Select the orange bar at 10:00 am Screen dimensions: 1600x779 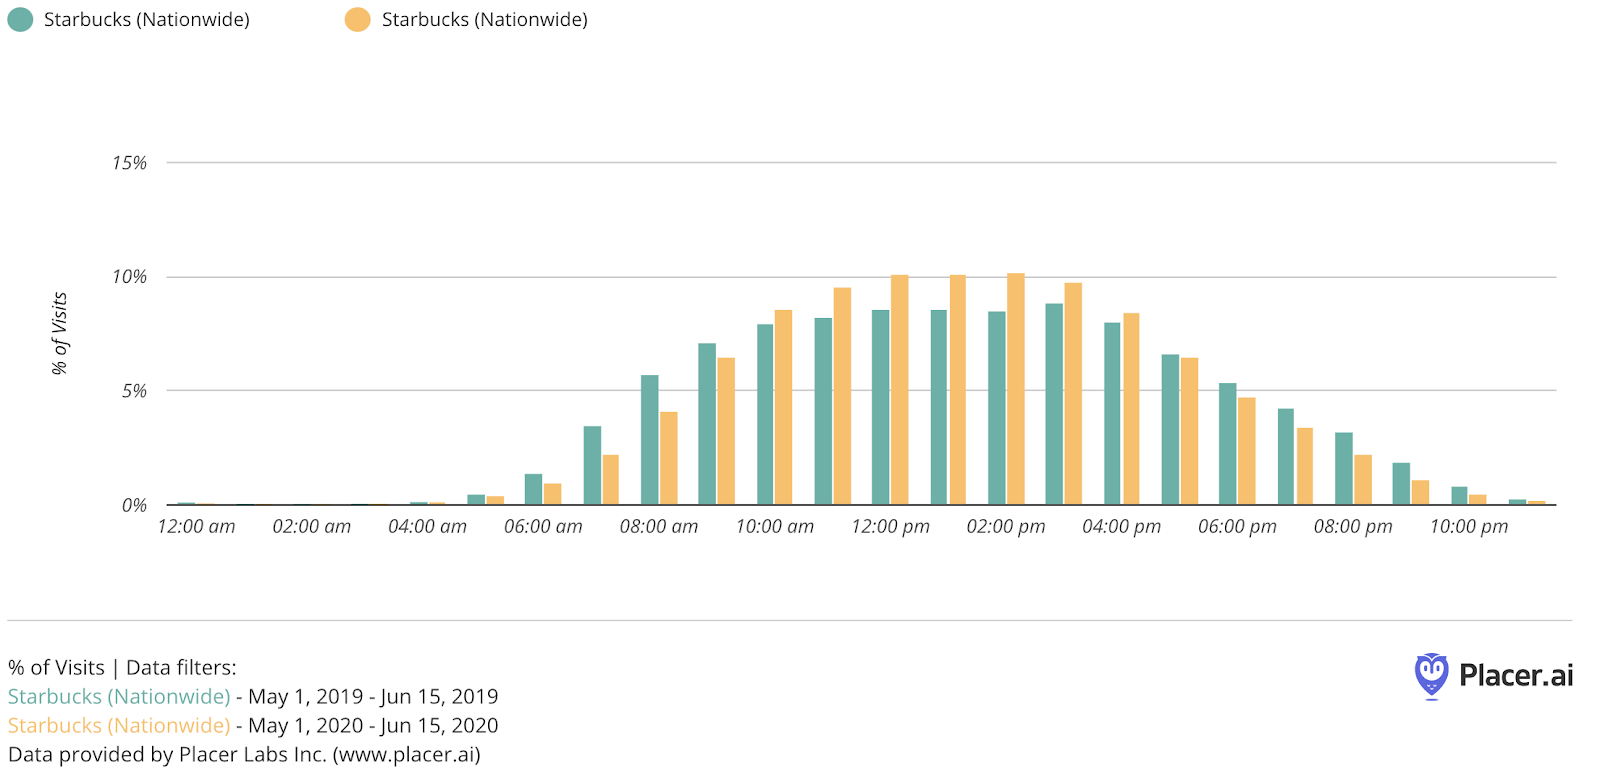coord(784,407)
